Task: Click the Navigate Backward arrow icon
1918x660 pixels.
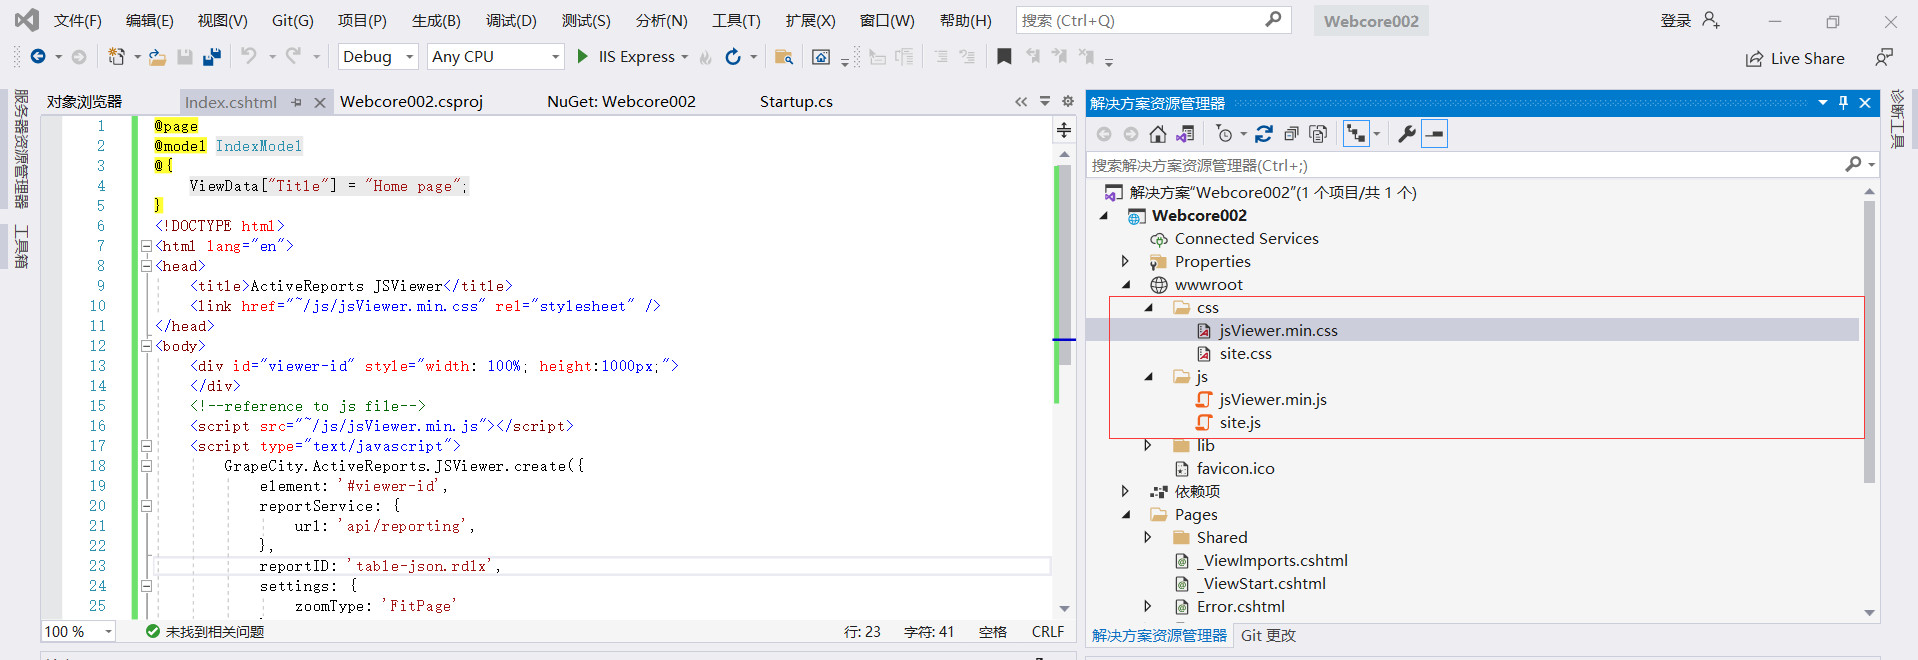Action: tap(38, 57)
